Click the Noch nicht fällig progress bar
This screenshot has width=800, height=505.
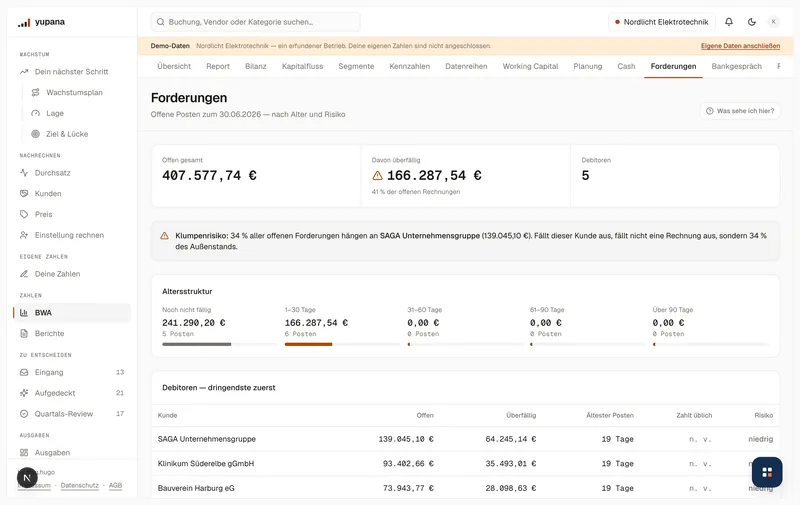pyautogui.click(x=219, y=344)
